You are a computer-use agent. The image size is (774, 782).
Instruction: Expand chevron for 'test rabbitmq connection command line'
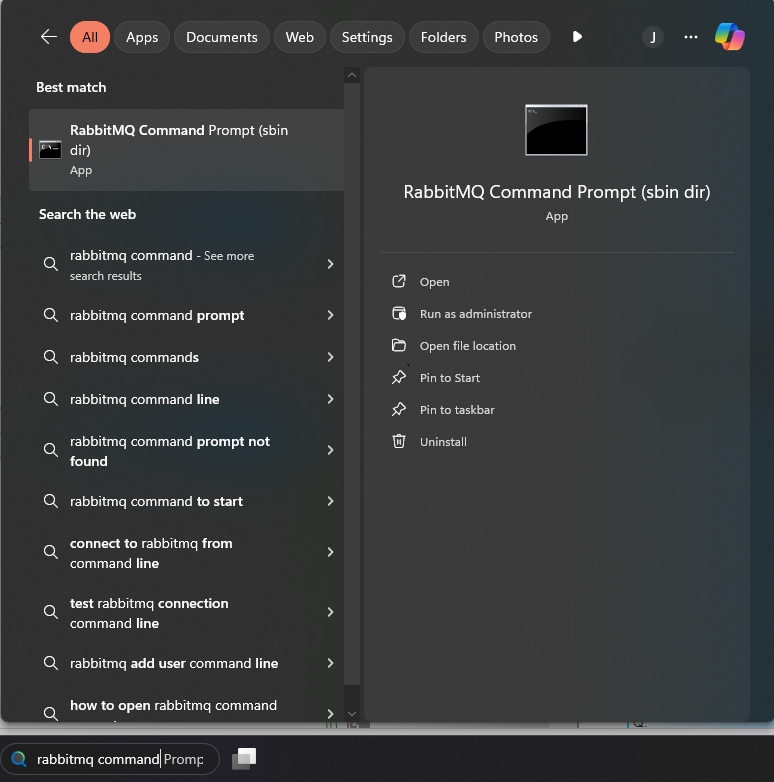click(330, 612)
